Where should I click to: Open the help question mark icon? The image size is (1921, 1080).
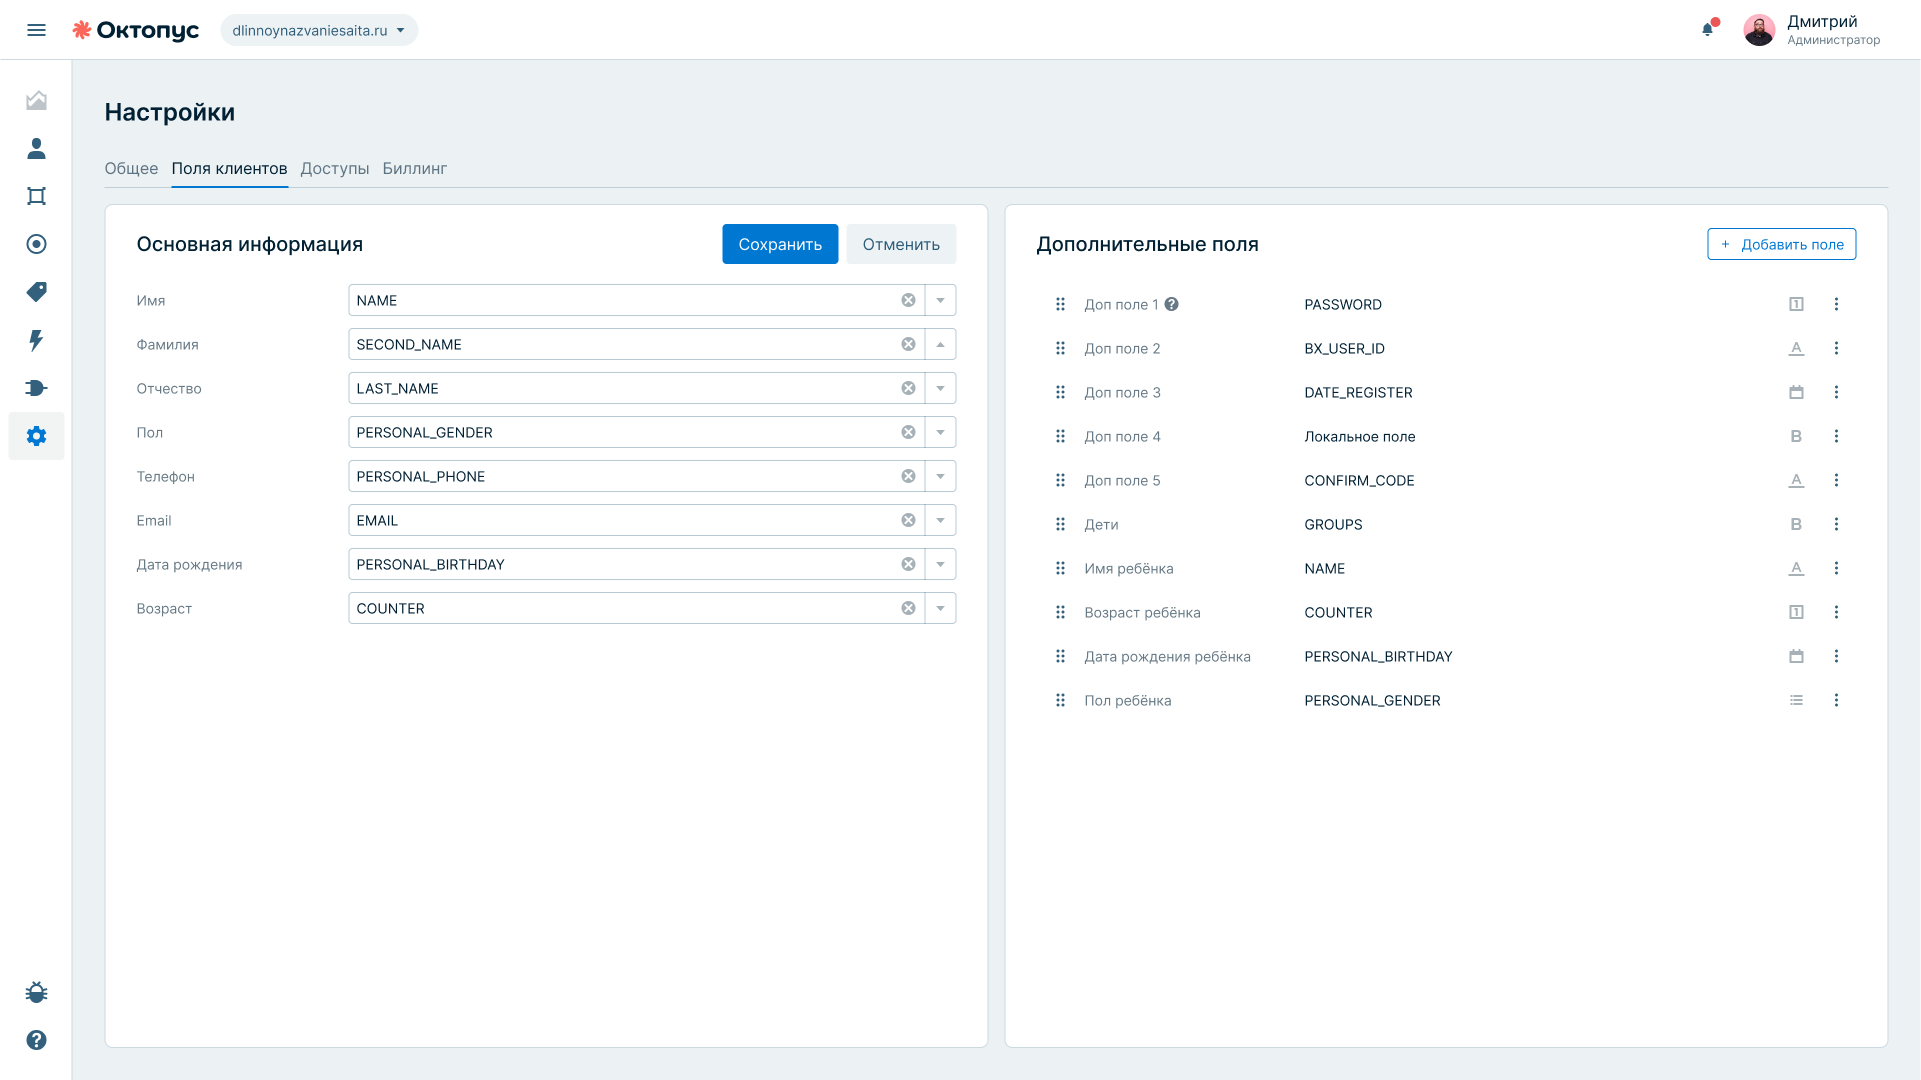[x=36, y=1040]
